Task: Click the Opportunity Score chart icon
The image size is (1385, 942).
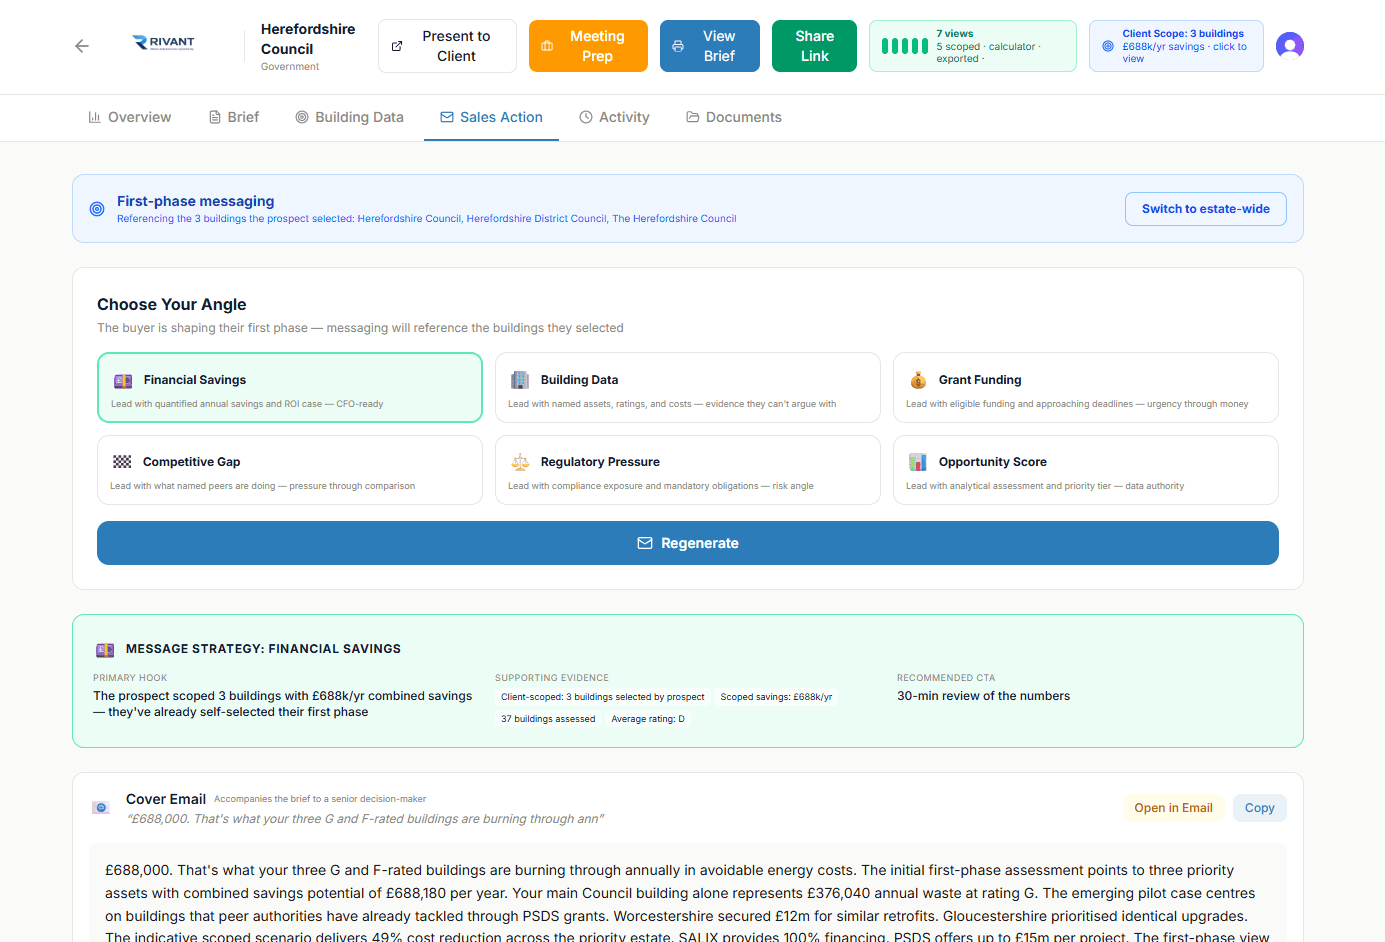Action: [918, 462]
